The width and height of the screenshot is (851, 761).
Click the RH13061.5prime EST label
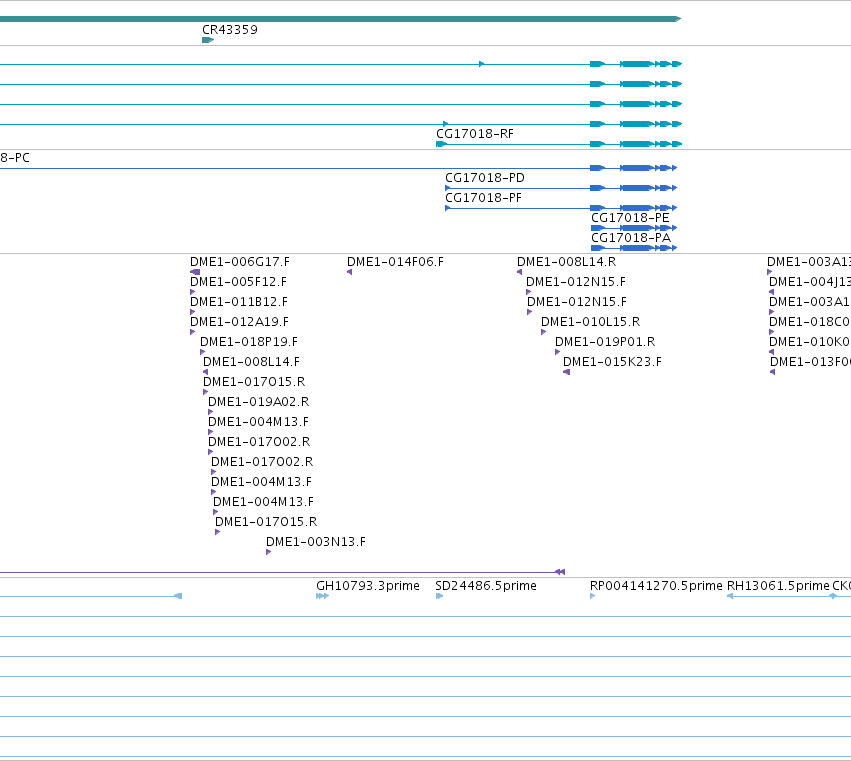778,586
